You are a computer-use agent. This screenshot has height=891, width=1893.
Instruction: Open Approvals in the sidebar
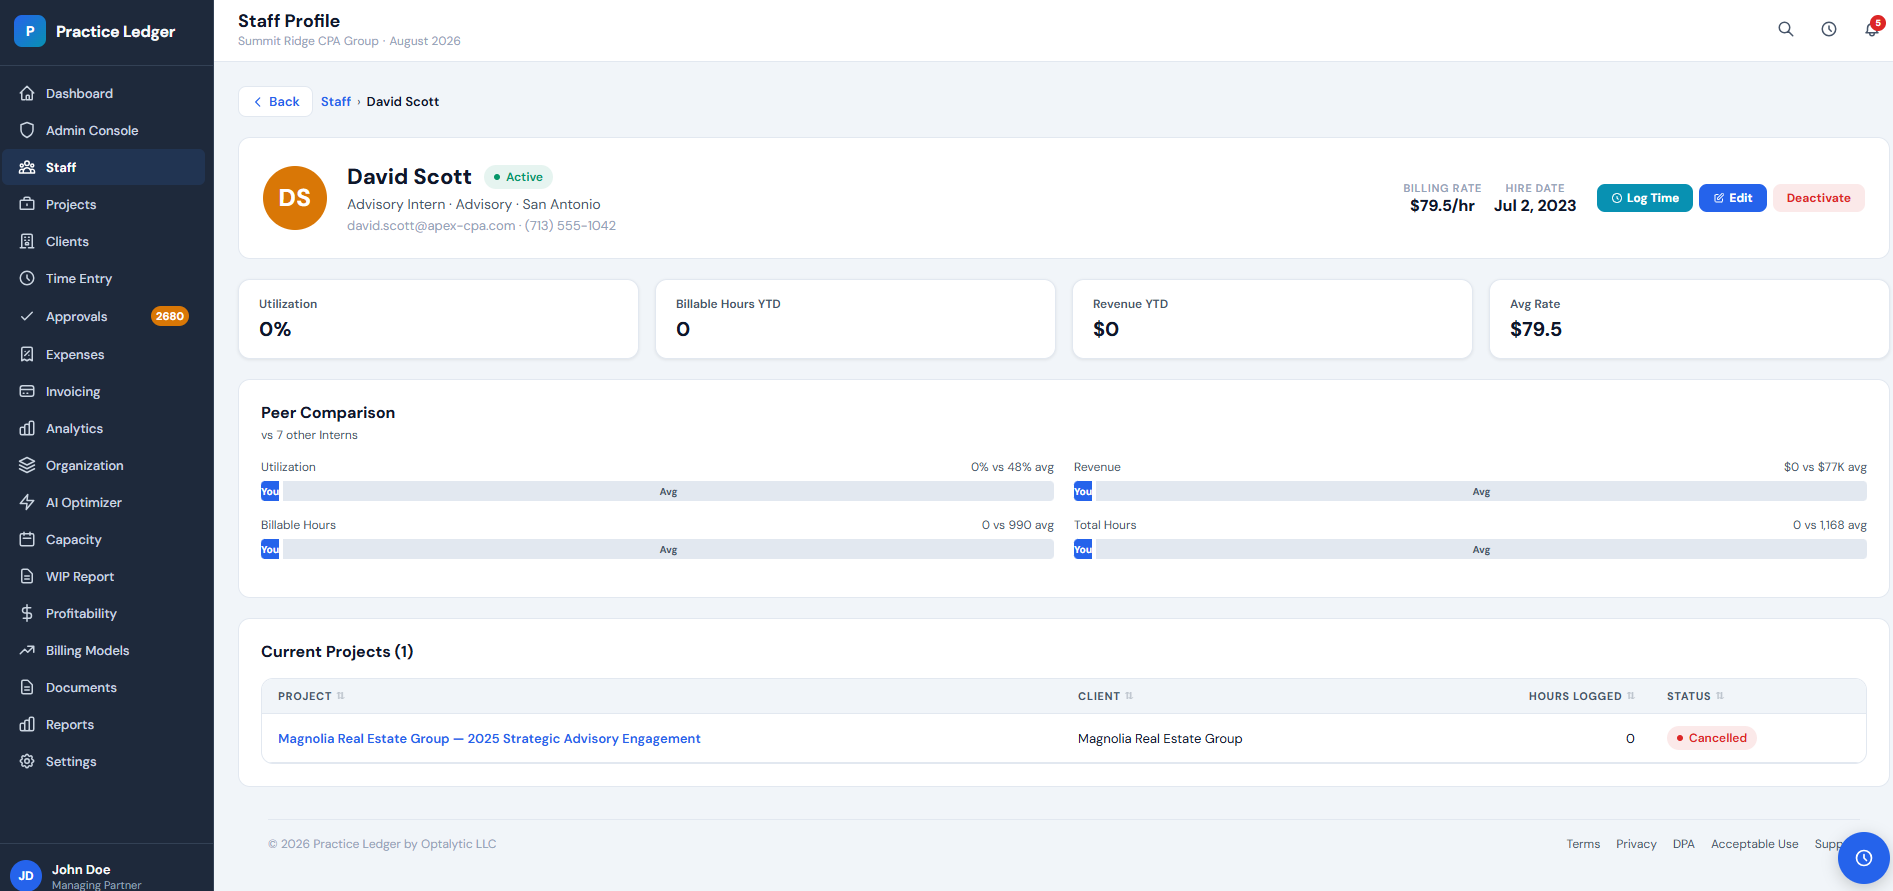pyautogui.click(x=104, y=316)
